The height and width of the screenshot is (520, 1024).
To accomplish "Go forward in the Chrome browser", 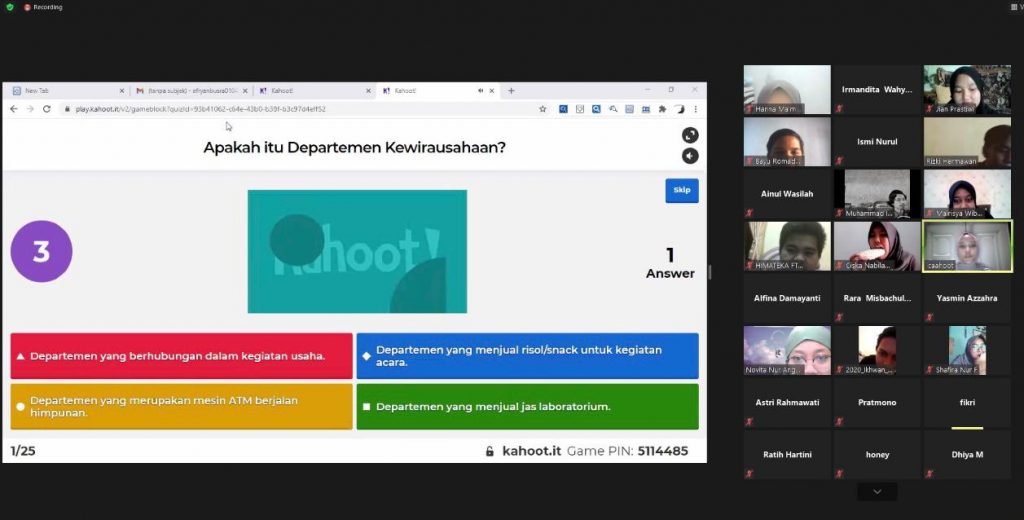I will point(30,109).
